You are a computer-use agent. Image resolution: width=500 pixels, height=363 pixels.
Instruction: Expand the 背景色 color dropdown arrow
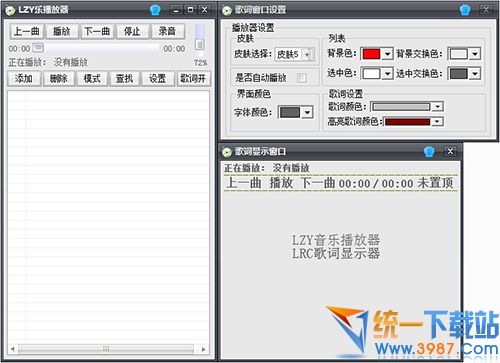tap(387, 54)
